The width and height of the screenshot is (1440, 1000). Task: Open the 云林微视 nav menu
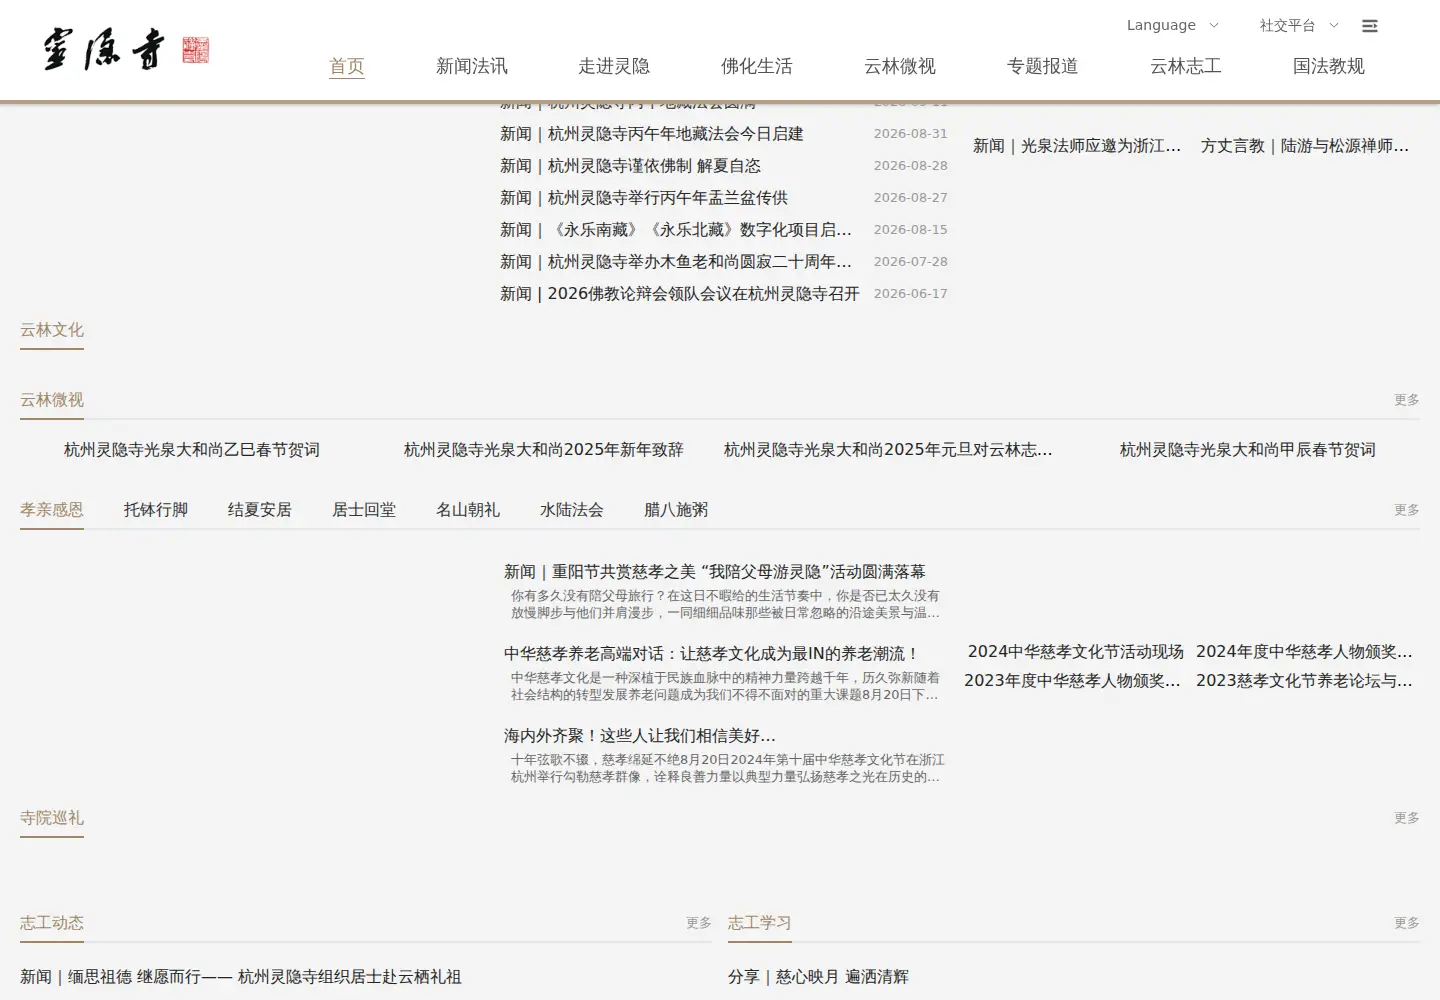(900, 66)
